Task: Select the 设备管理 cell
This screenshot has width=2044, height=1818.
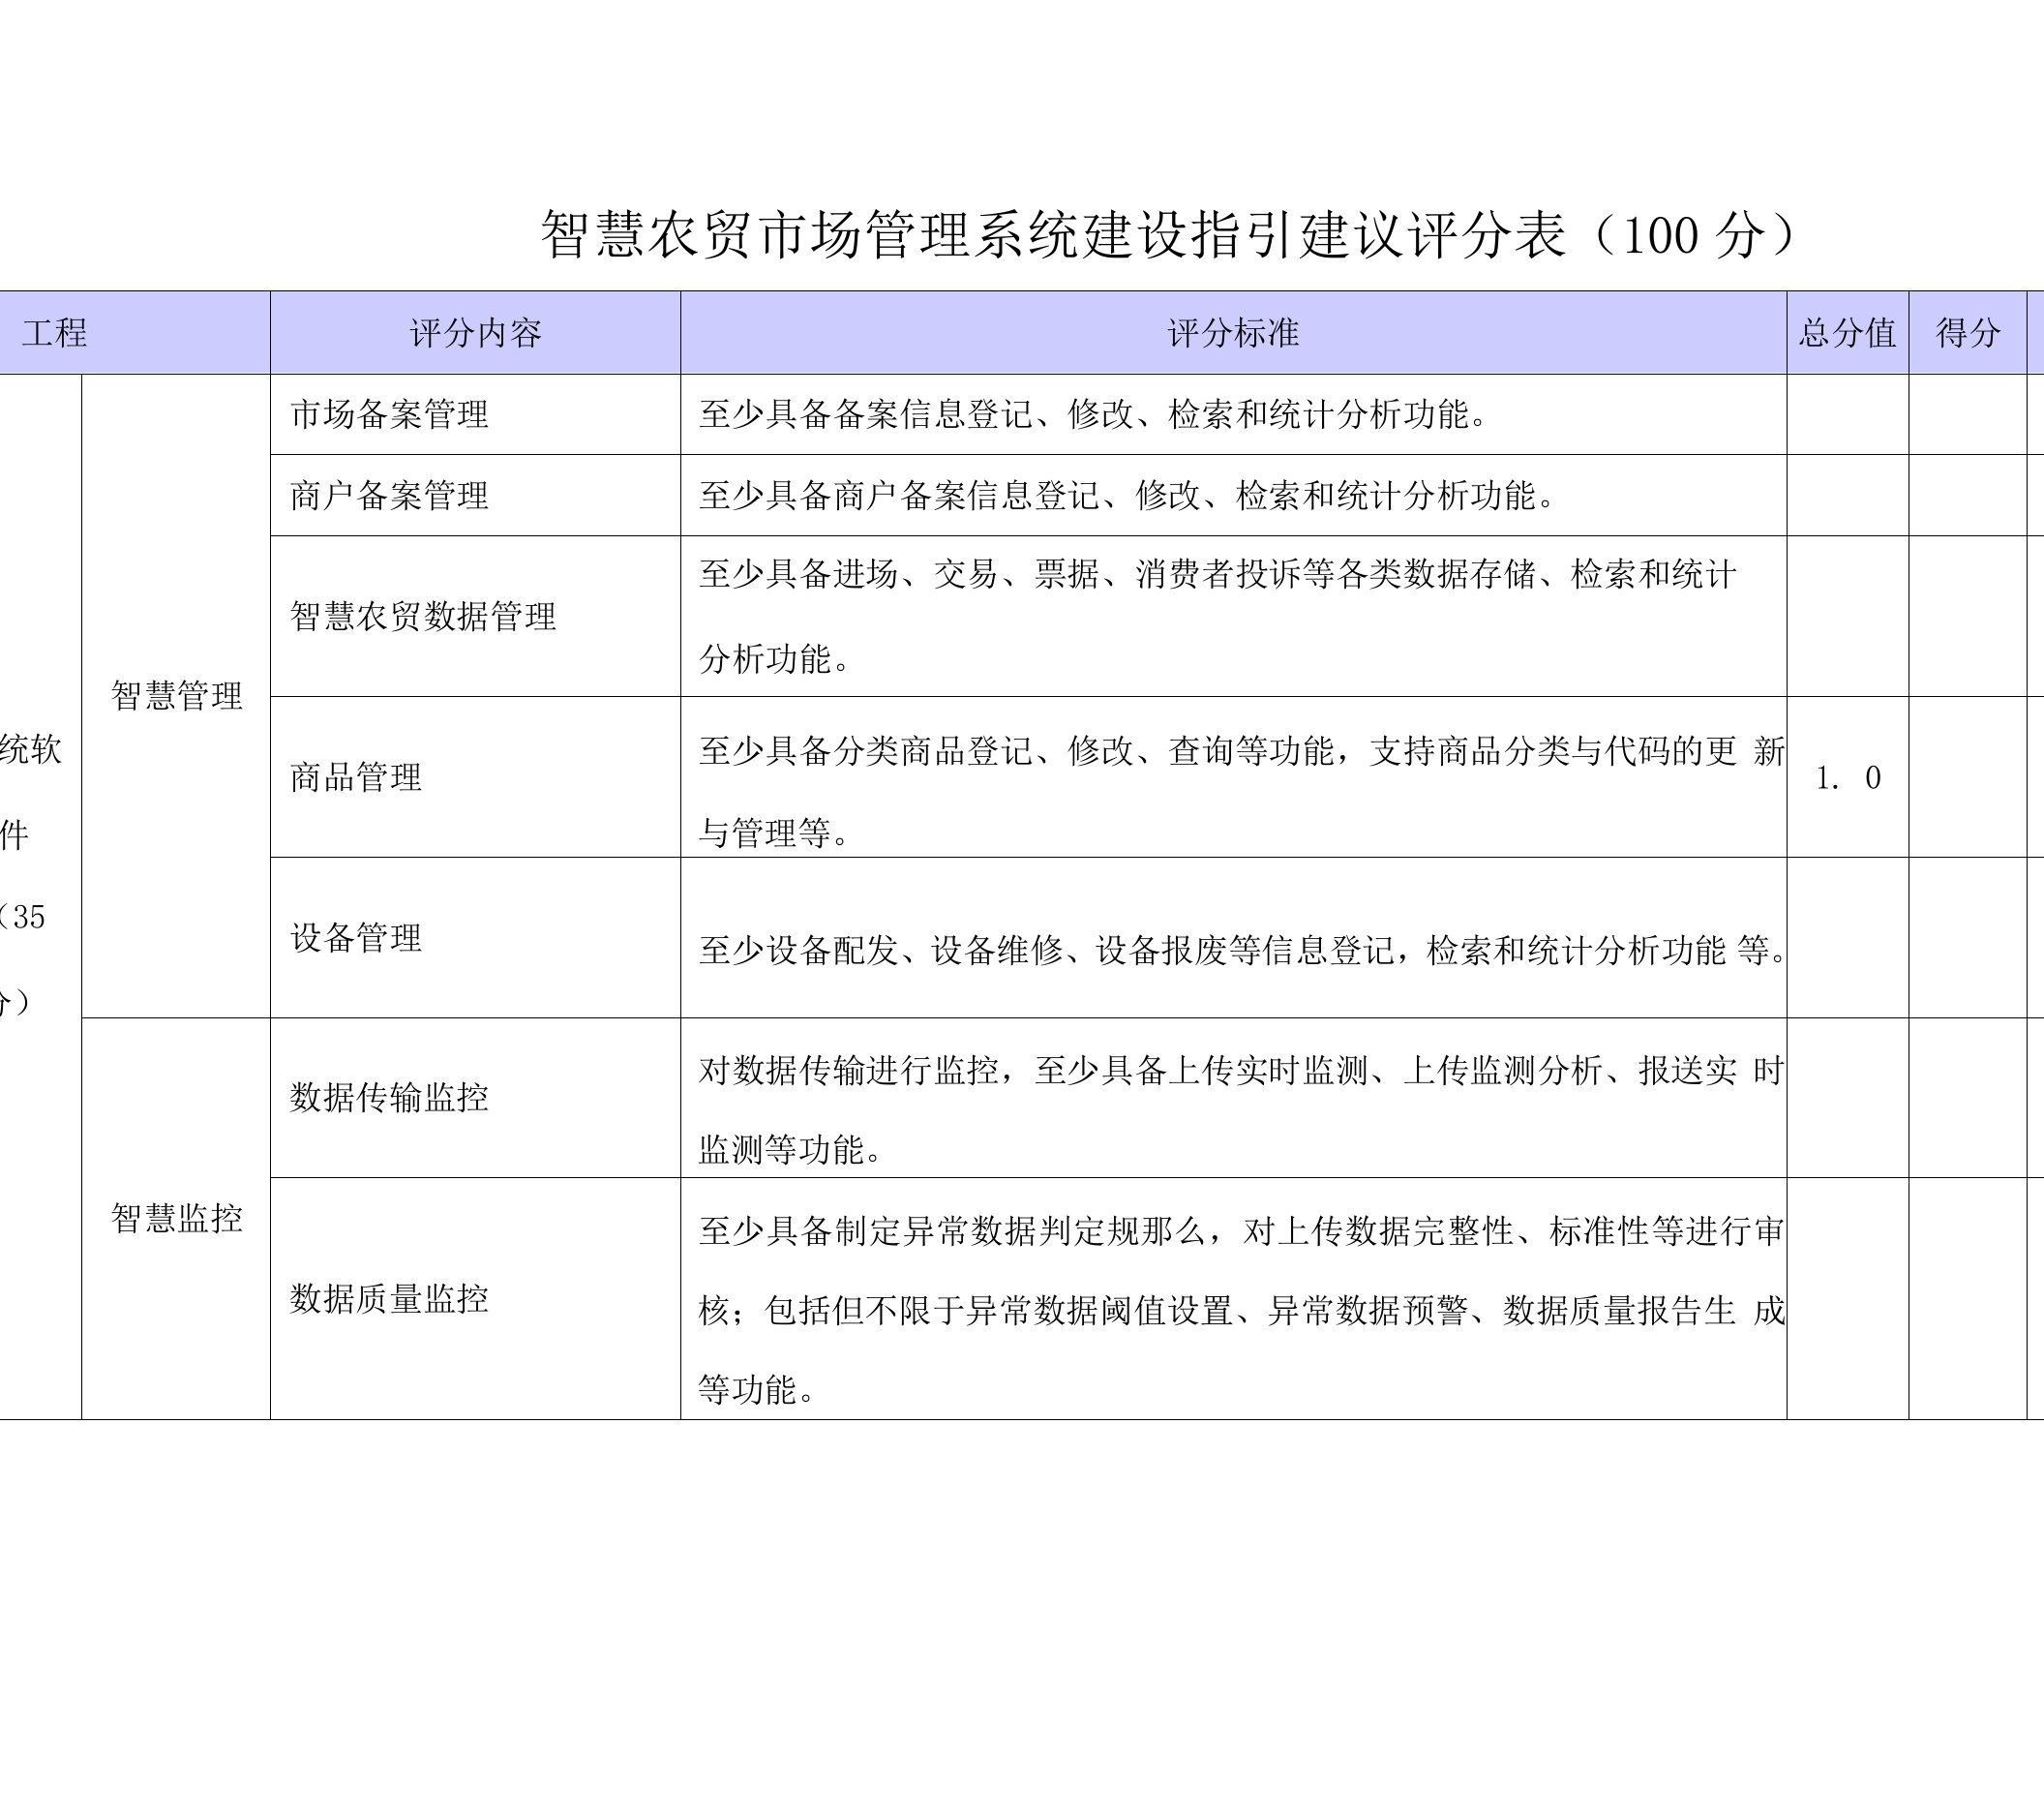Action: tap(475, 938)
